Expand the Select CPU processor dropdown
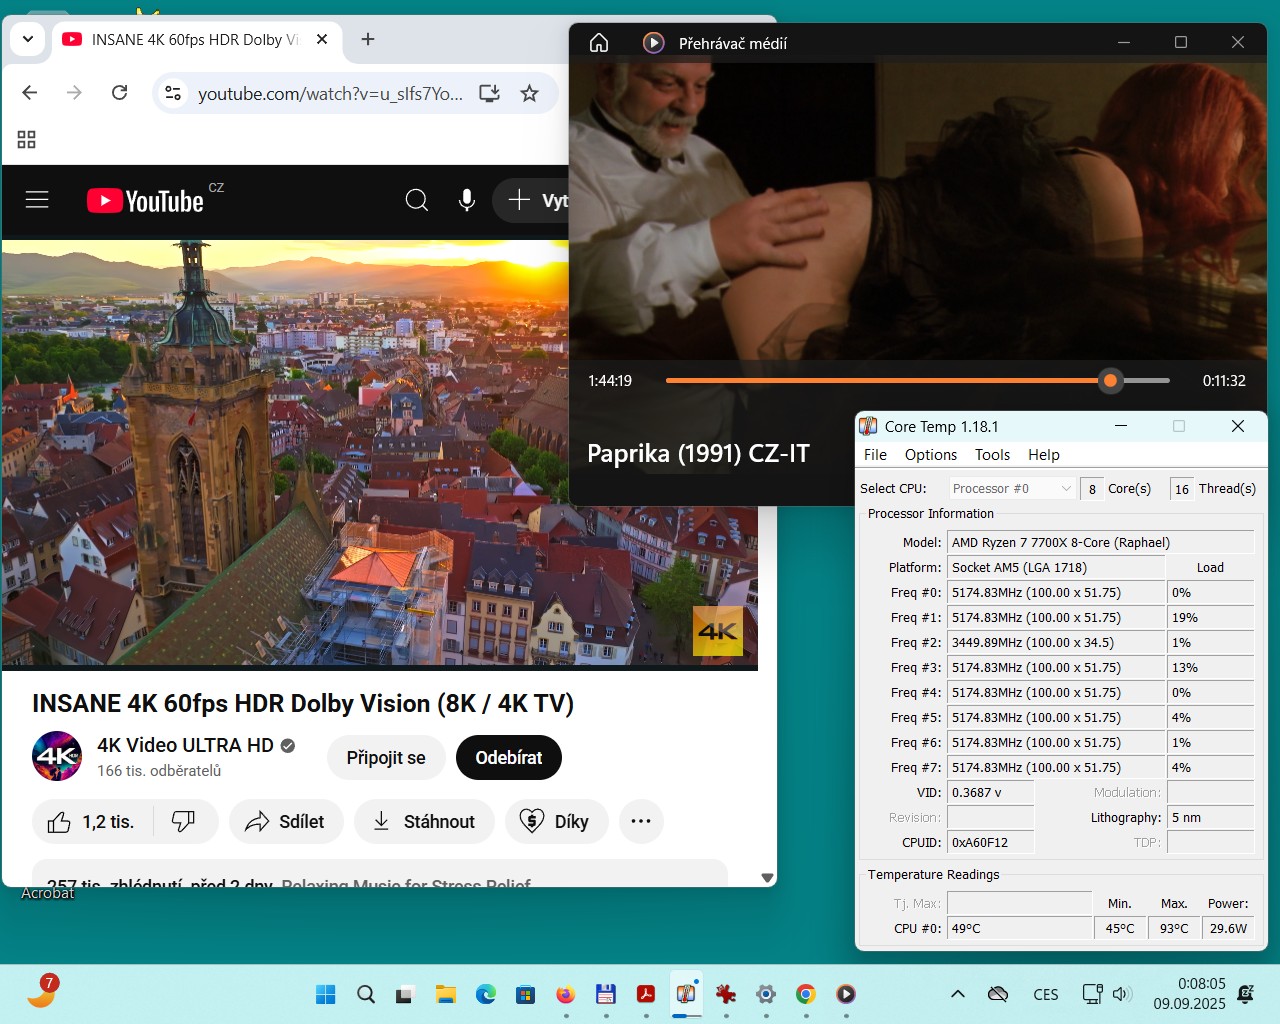1280x1024 pixels. tap(1012, 488)
